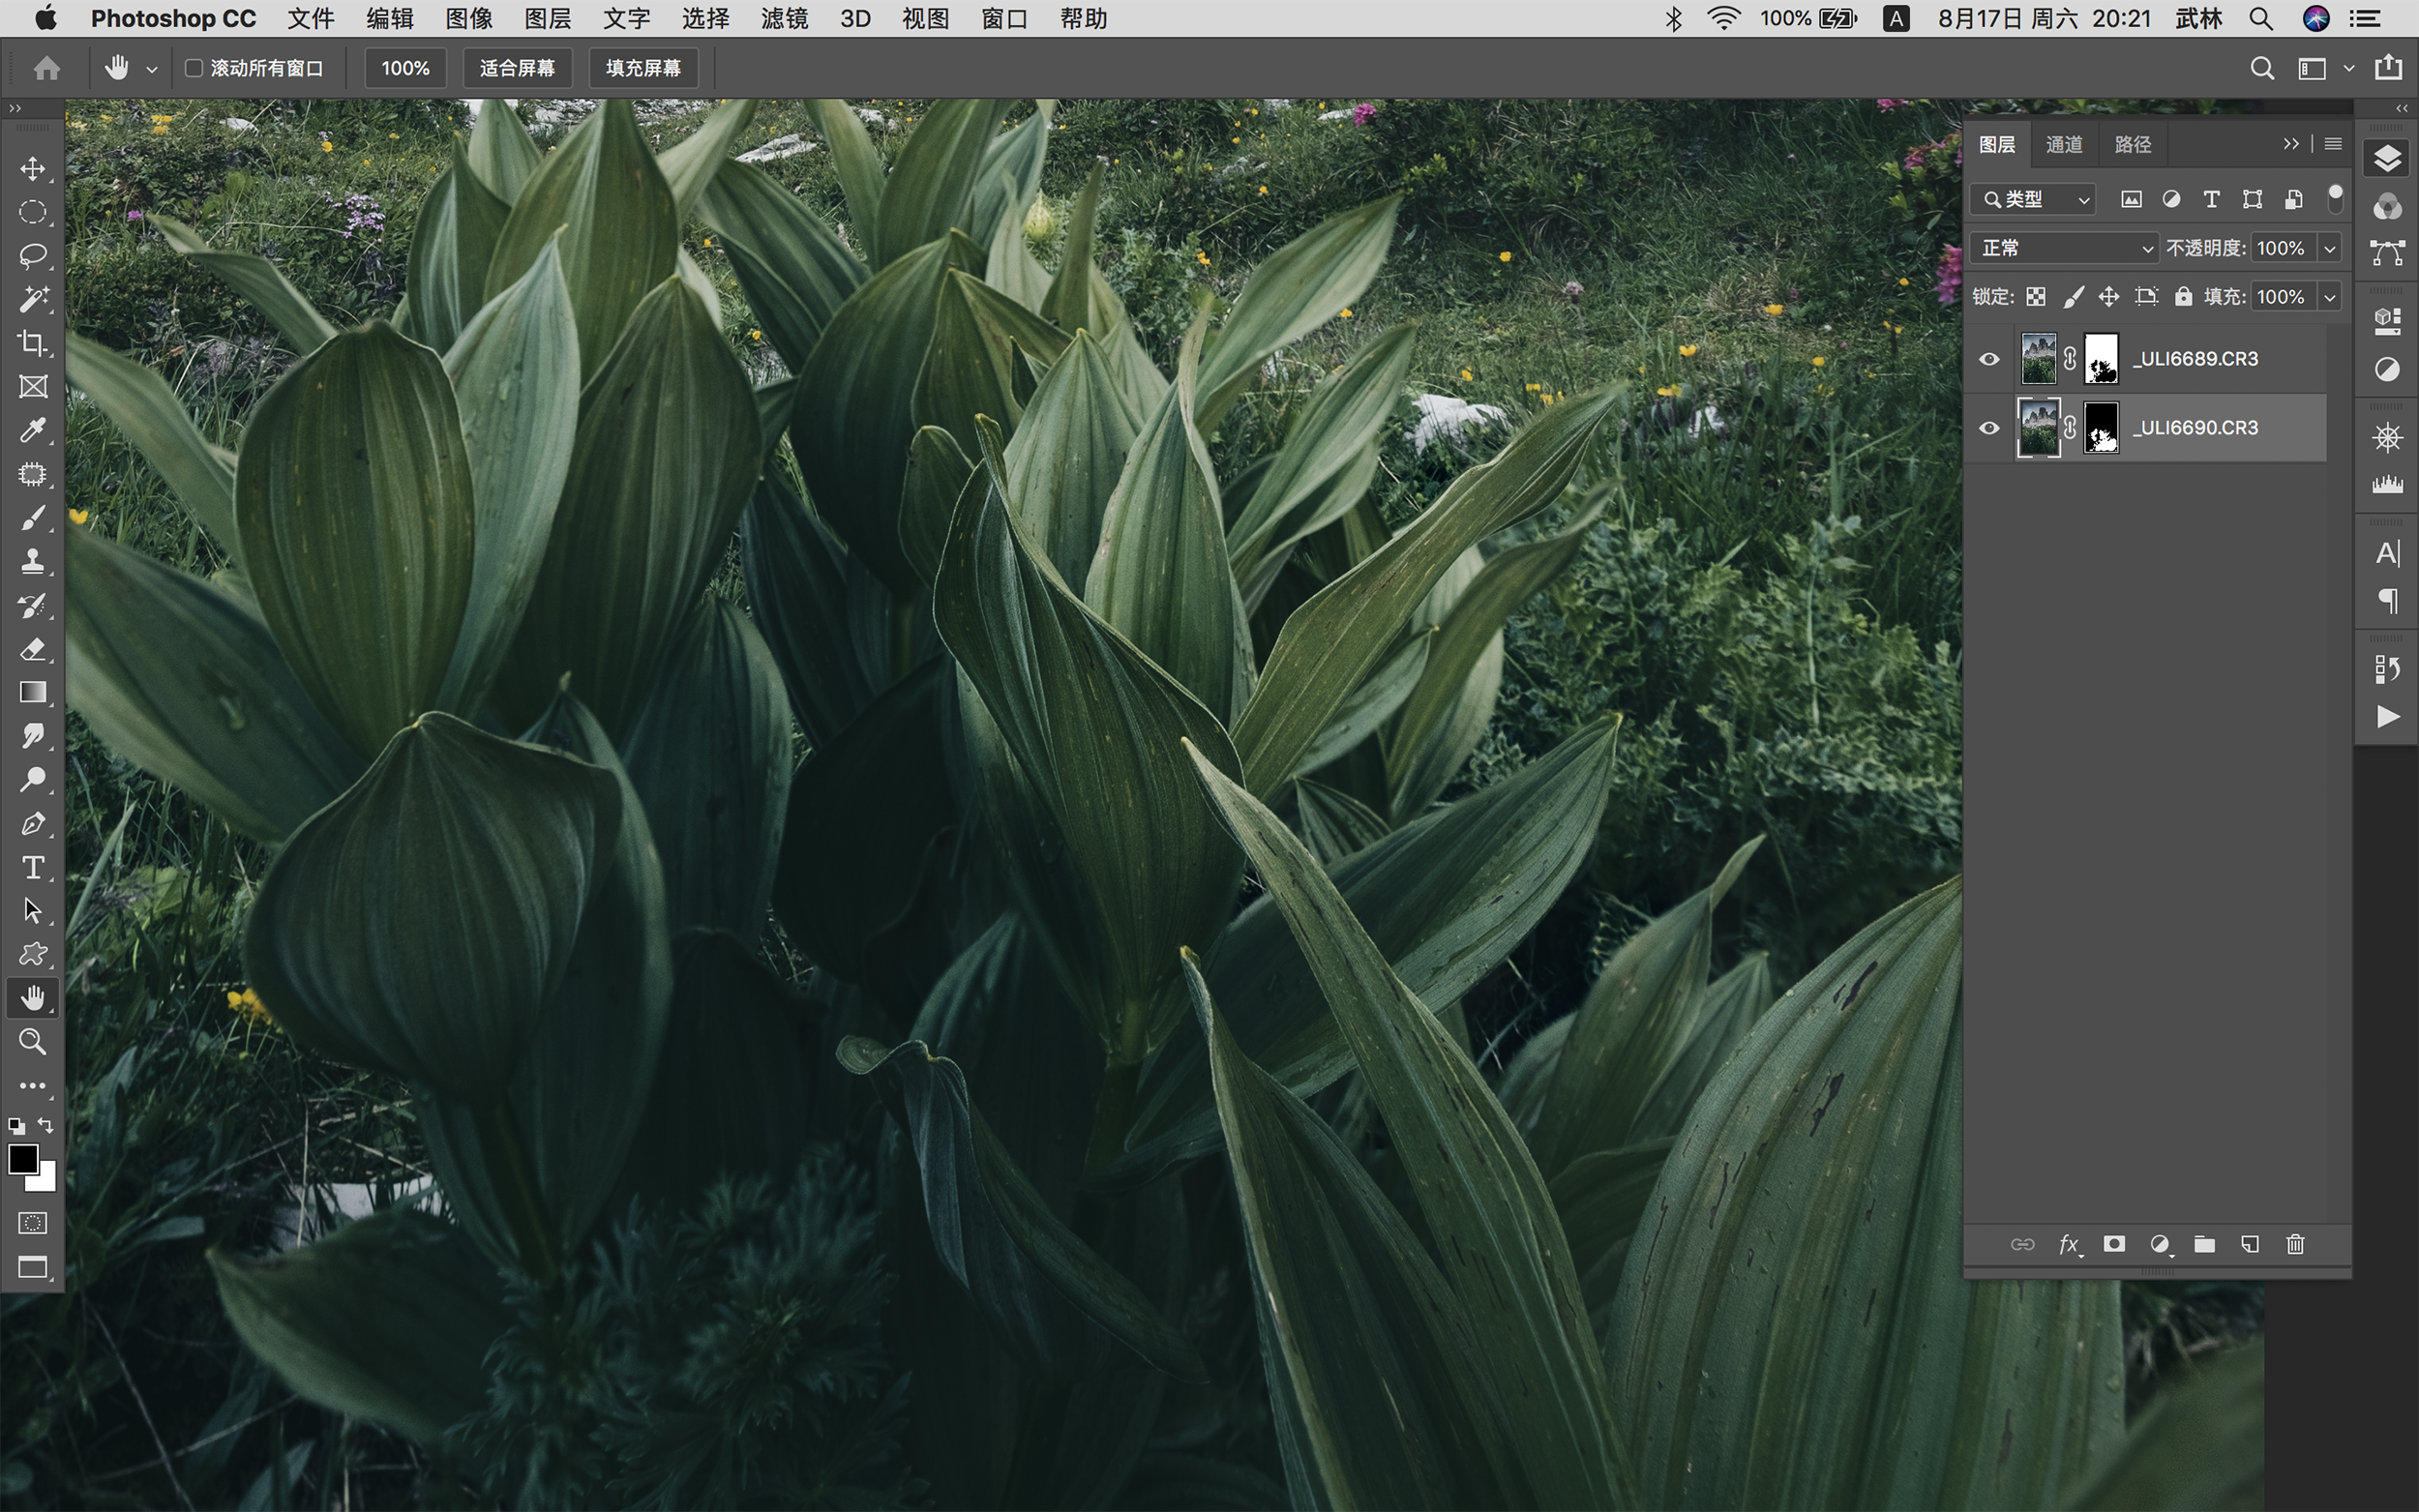Enable the scroll all windows checkbox

[194, 68]
